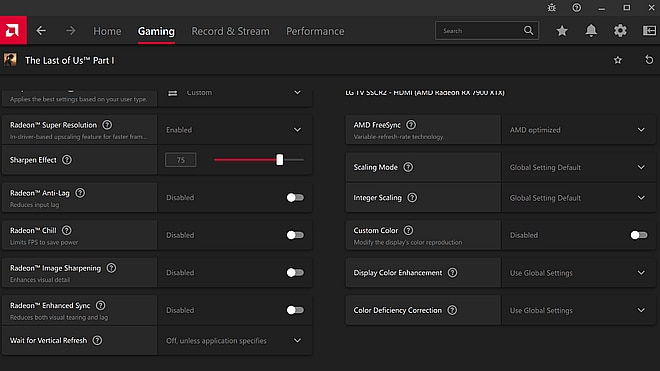Enable Radeon Image Sharpening toggle

(x=295, y=272)
